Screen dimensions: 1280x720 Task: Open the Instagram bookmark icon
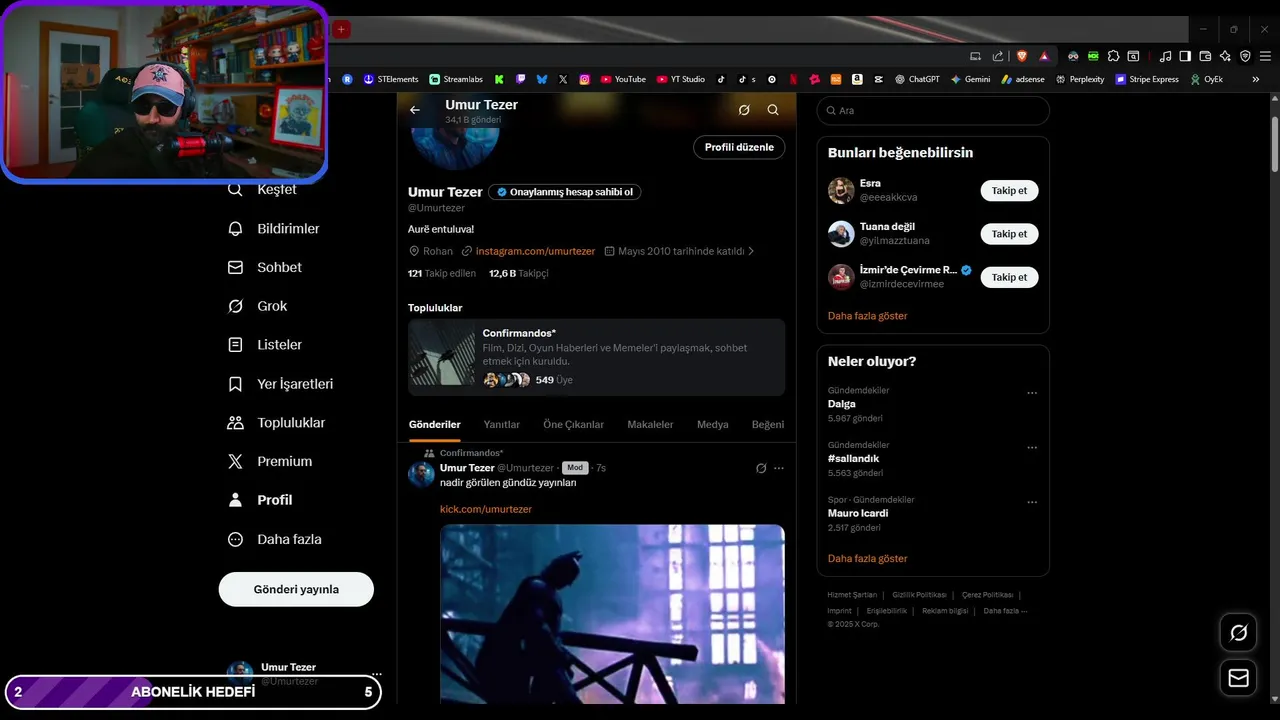tap(585, 79)
